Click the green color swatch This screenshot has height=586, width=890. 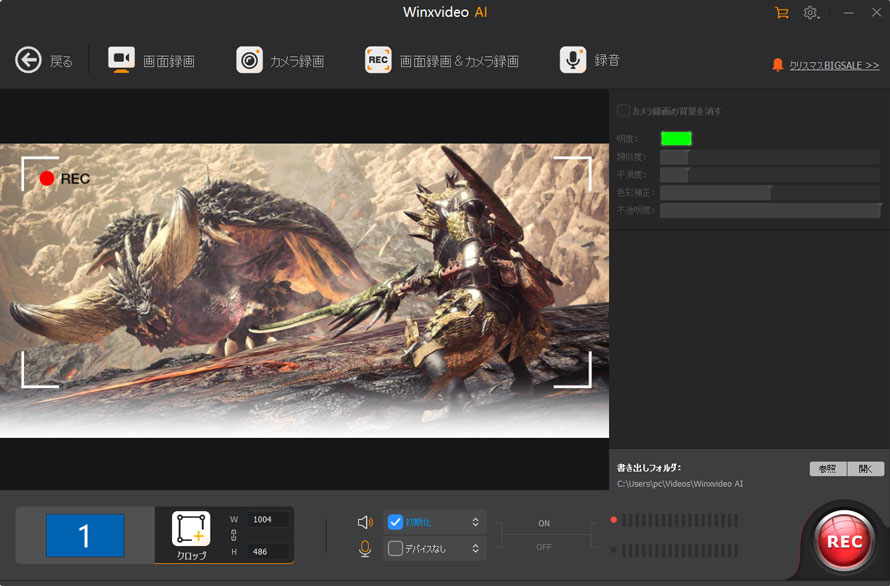pos(675,139)
